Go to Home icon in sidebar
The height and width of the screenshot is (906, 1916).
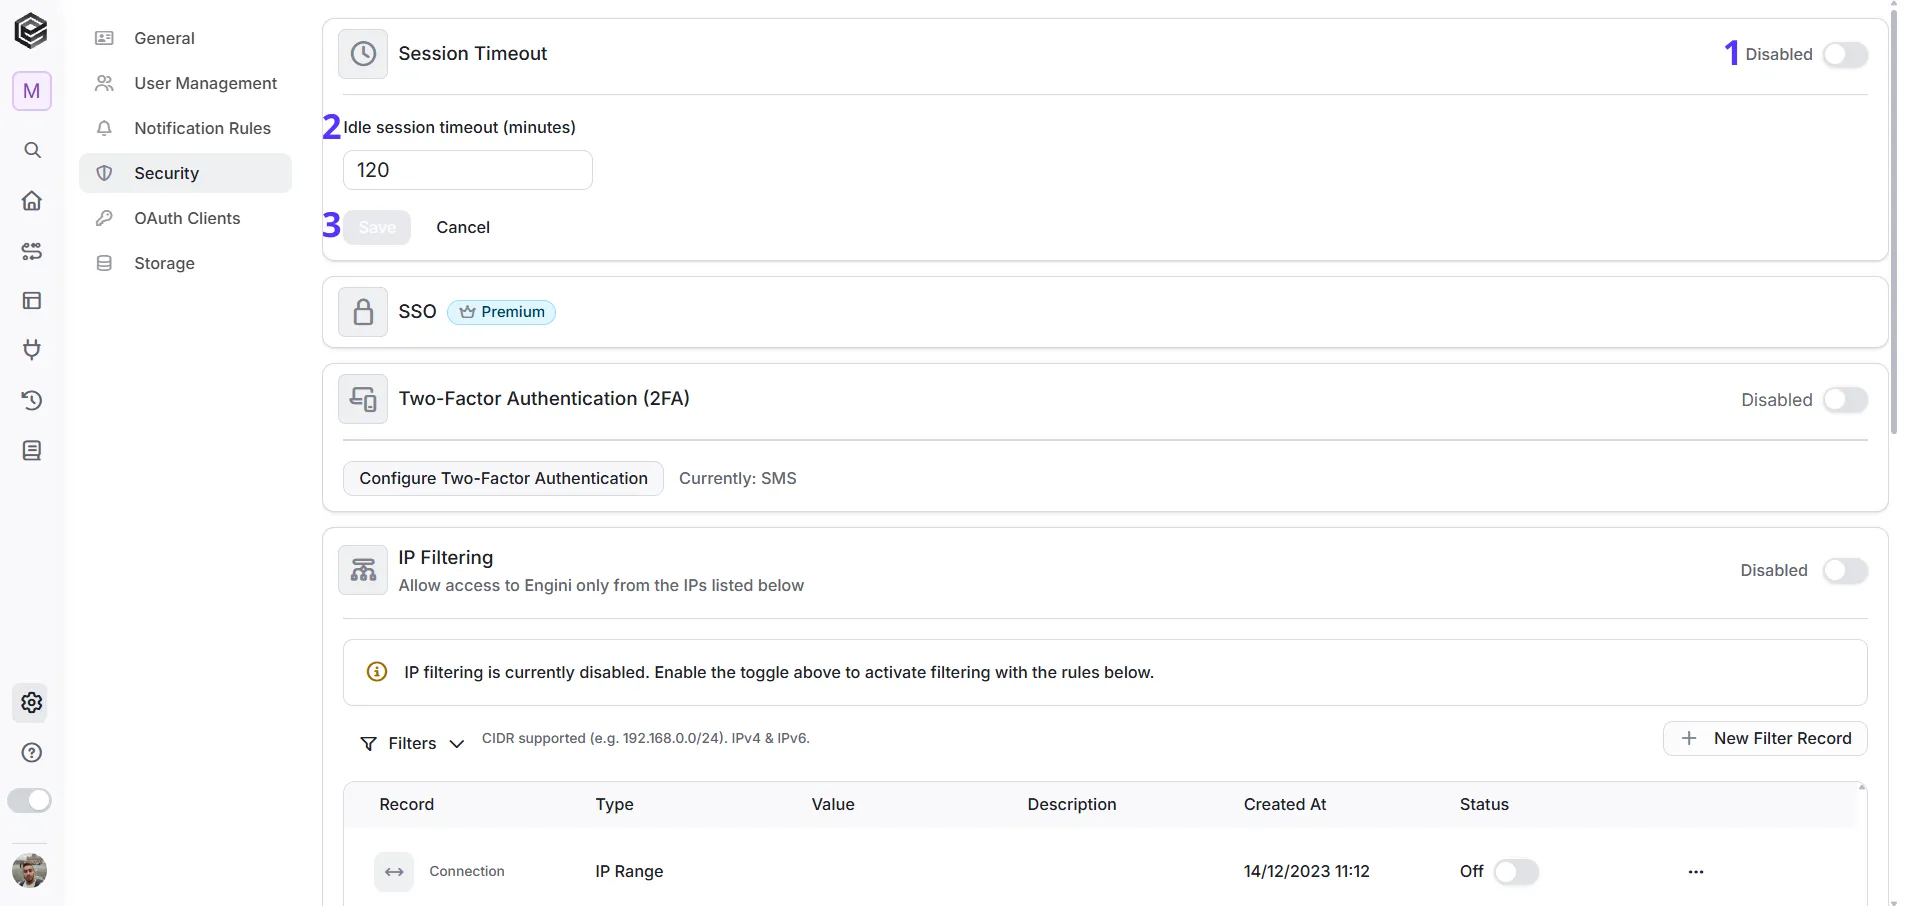point(32,200)
